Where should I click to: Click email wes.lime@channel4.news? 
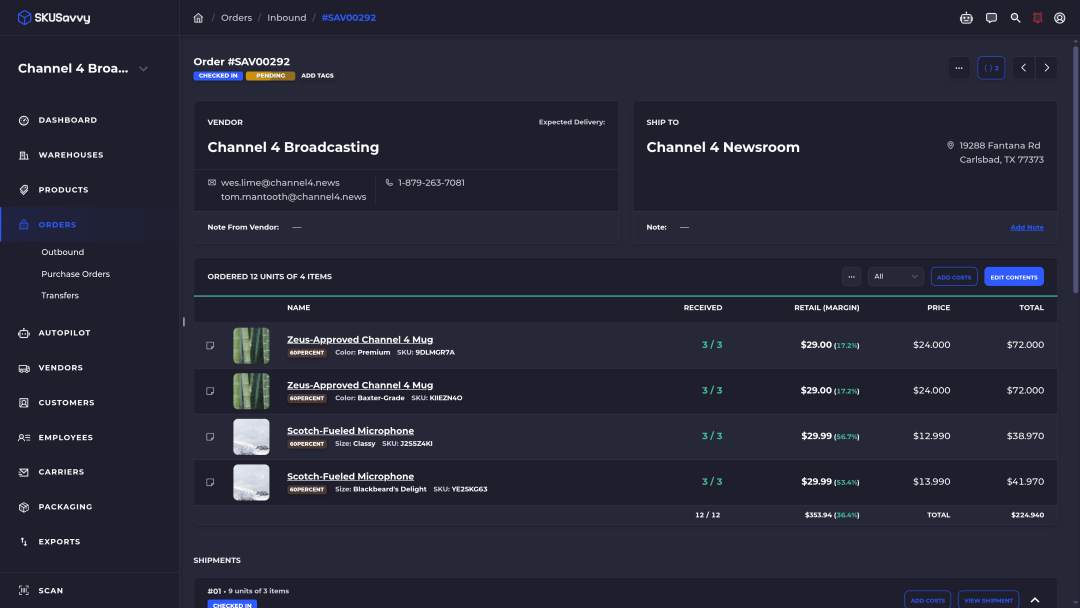point(280,182)
